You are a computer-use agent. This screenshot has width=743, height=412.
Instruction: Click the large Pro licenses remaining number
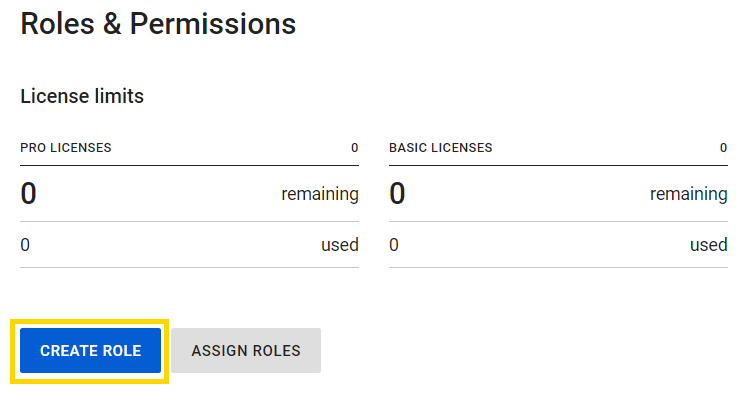point(28,194)
